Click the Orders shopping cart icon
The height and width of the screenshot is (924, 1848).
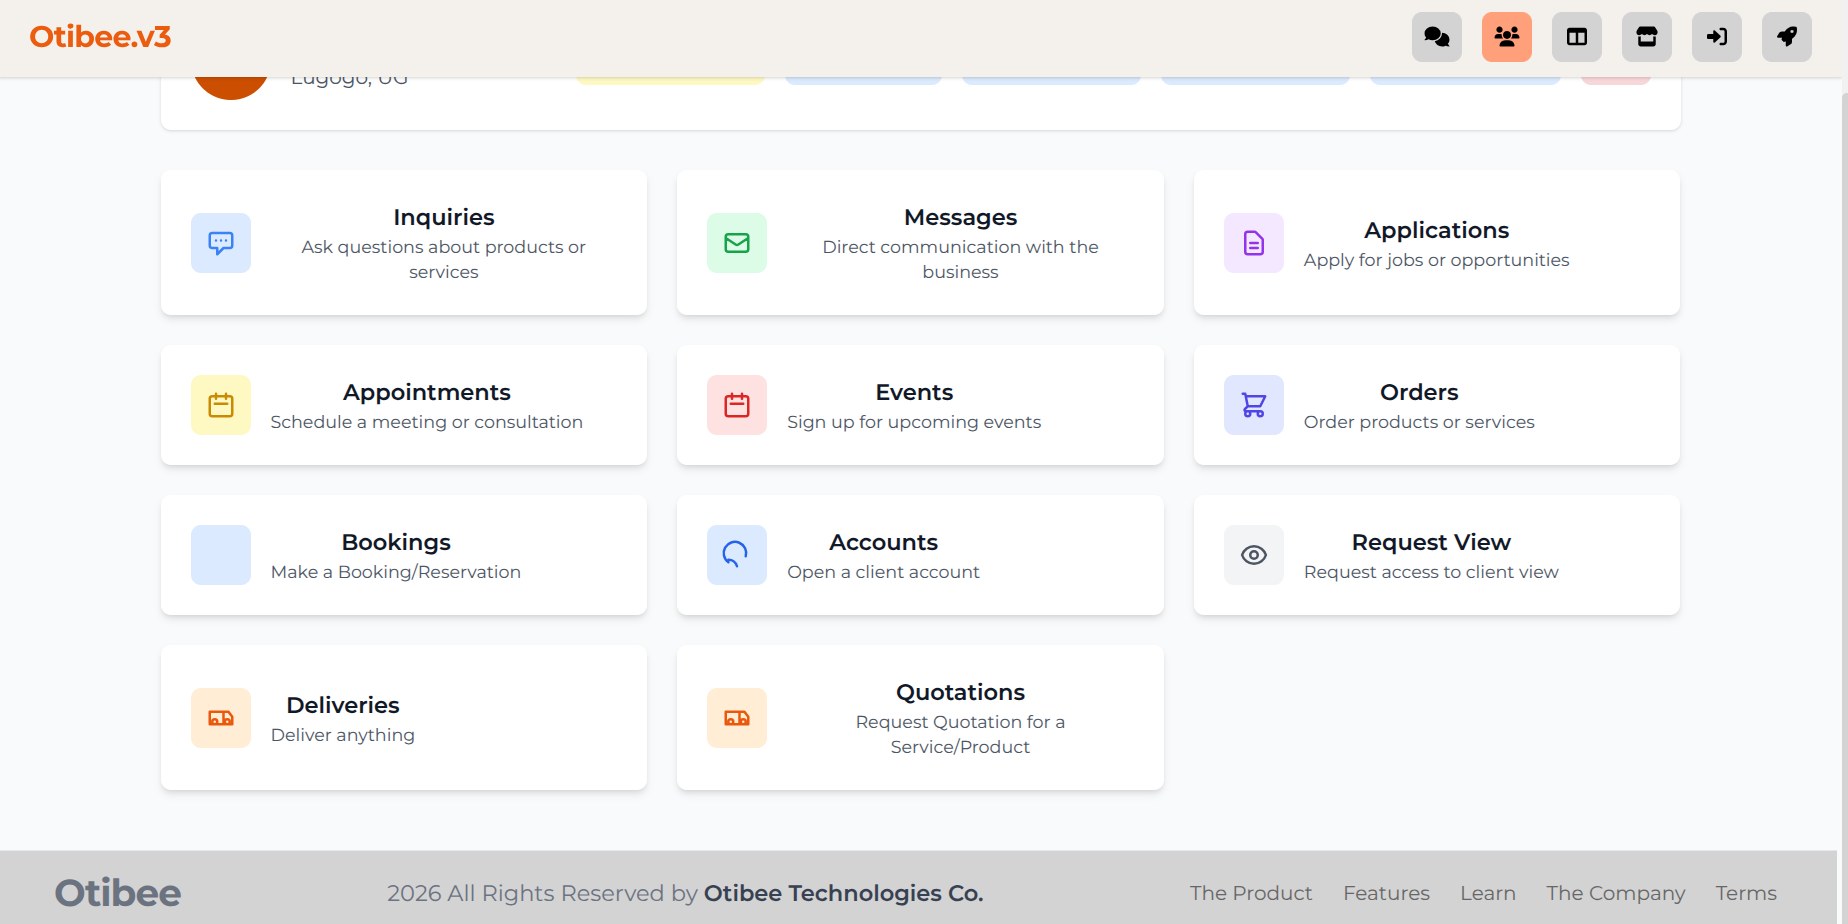tap(1253, 405)
